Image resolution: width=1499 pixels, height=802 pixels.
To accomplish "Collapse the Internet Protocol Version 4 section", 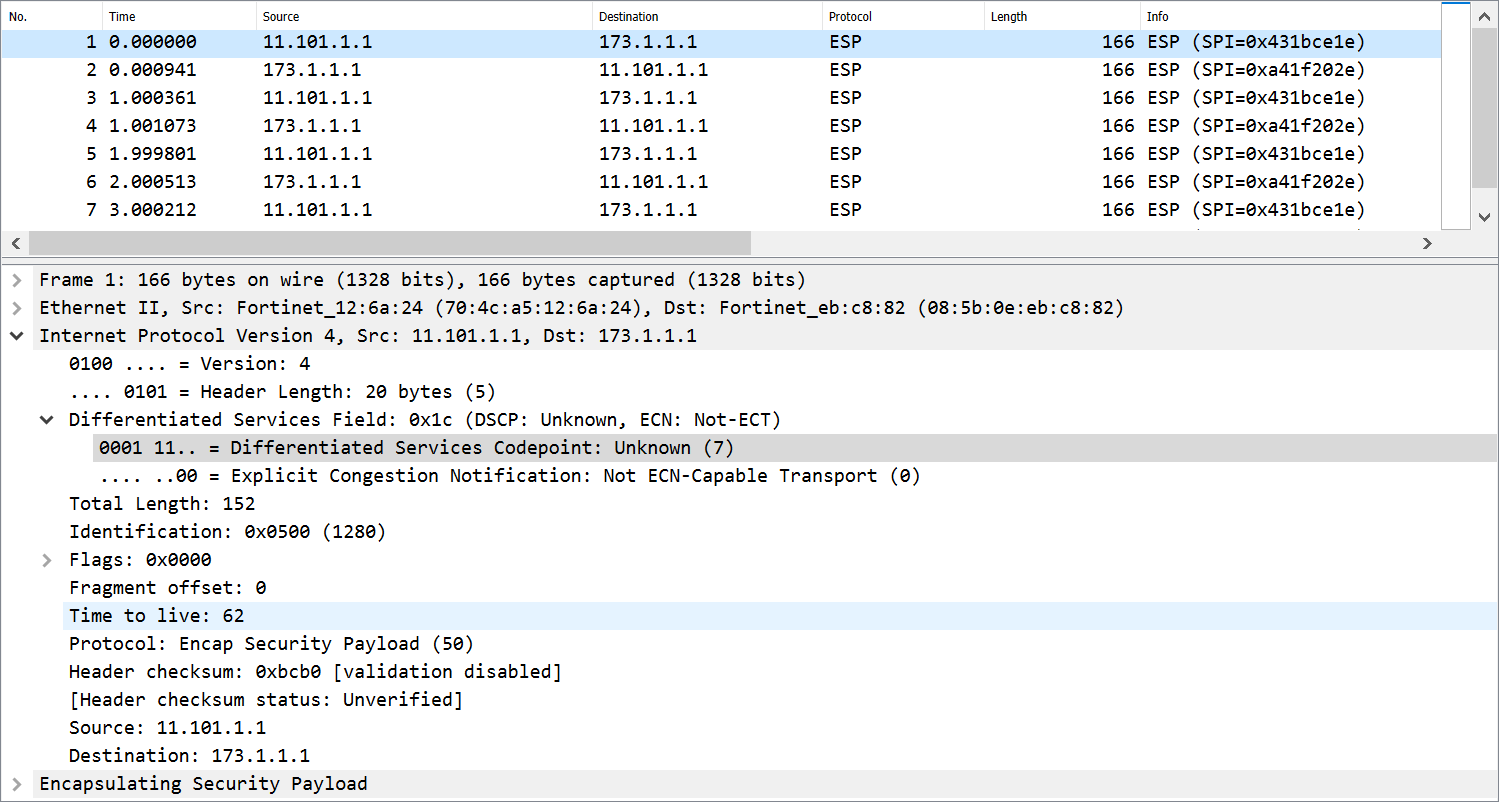I will click(17, 336).
